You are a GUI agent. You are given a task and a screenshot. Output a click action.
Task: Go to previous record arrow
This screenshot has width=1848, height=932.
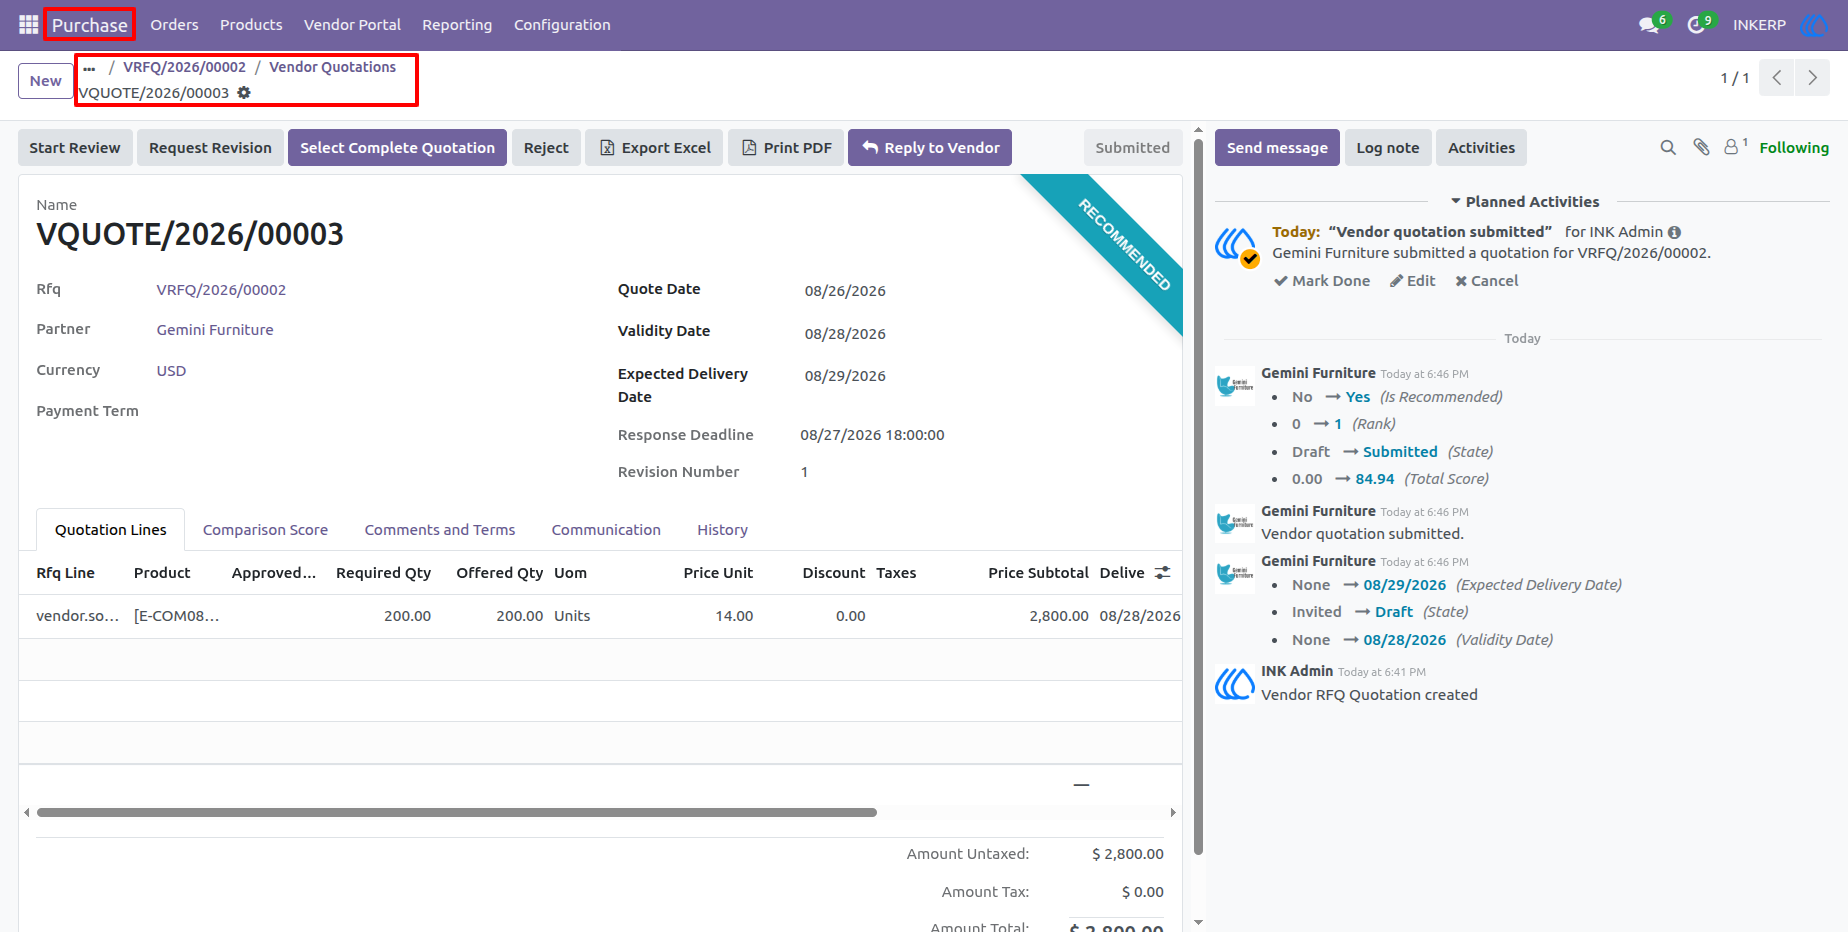tap(1776, 77)
